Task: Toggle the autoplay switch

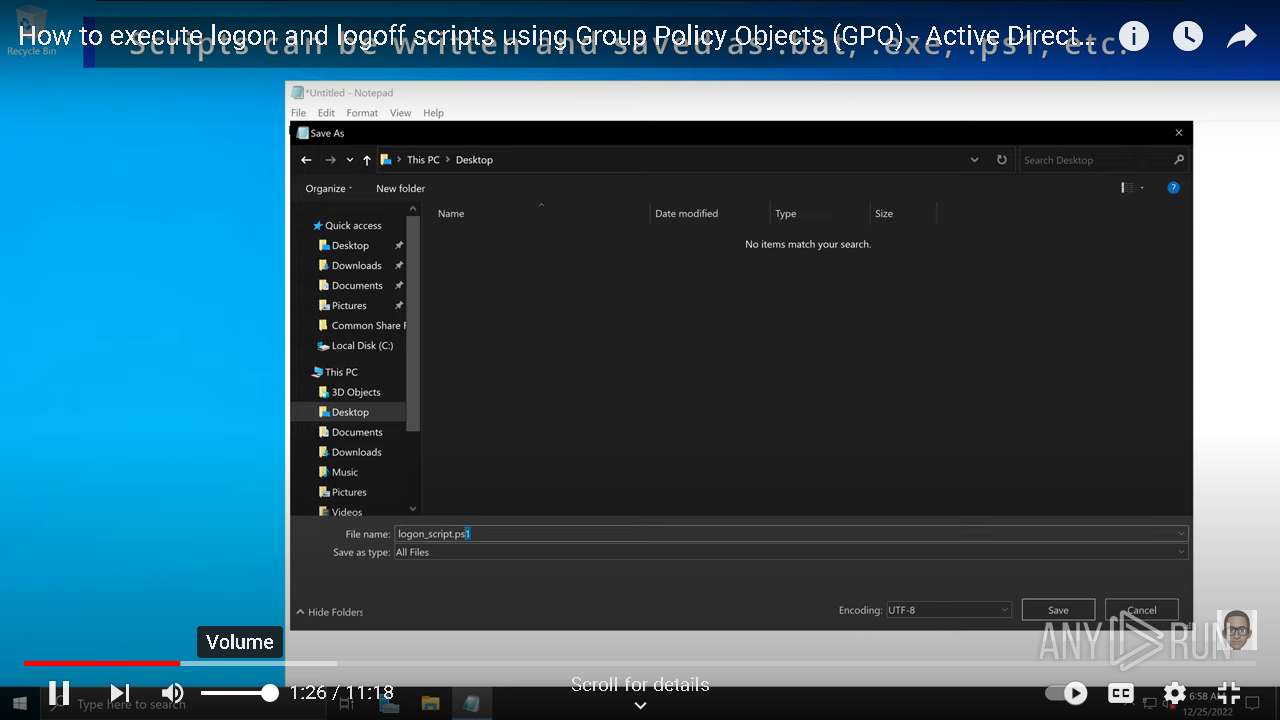Action: tap(1066, 692)
